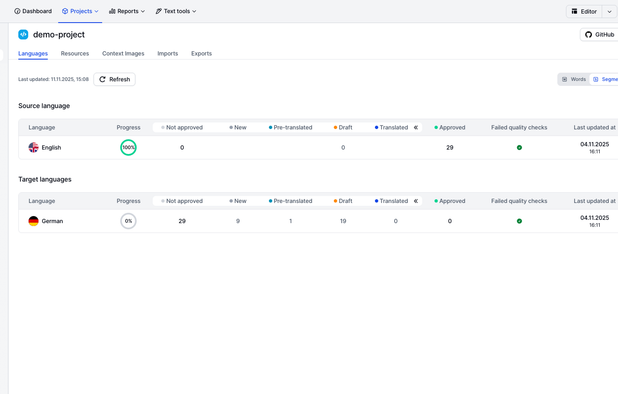618x394 pixels.
Task: Click Translated header in Target languages table
Action: [x=391, y=201]
